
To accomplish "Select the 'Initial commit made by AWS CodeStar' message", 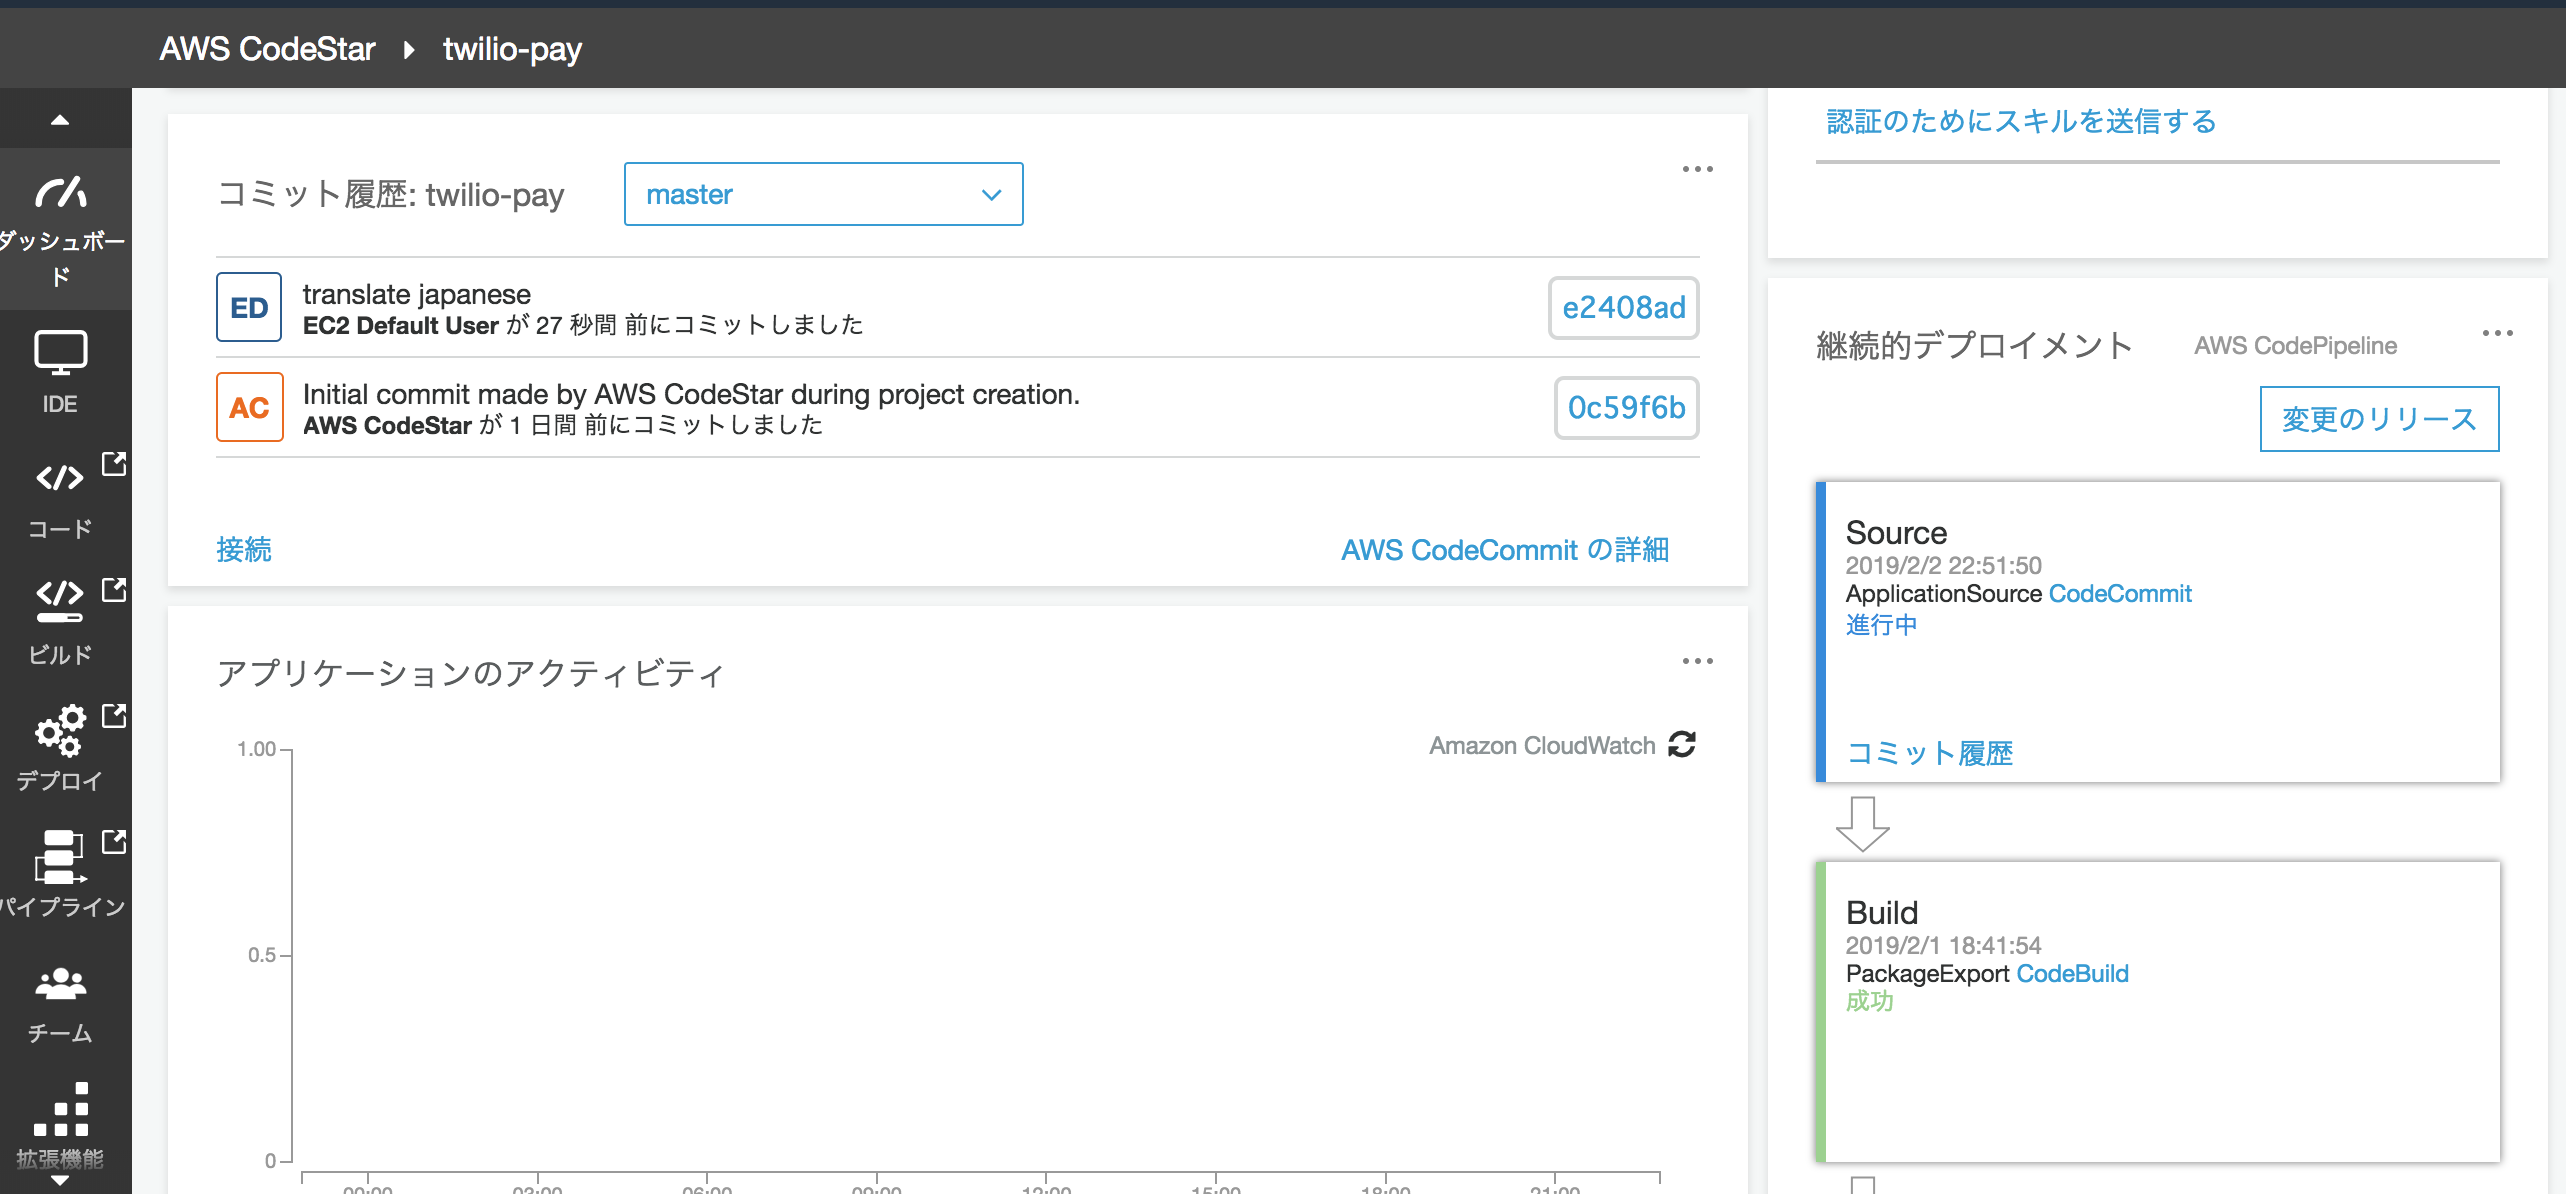I will 691,394.
